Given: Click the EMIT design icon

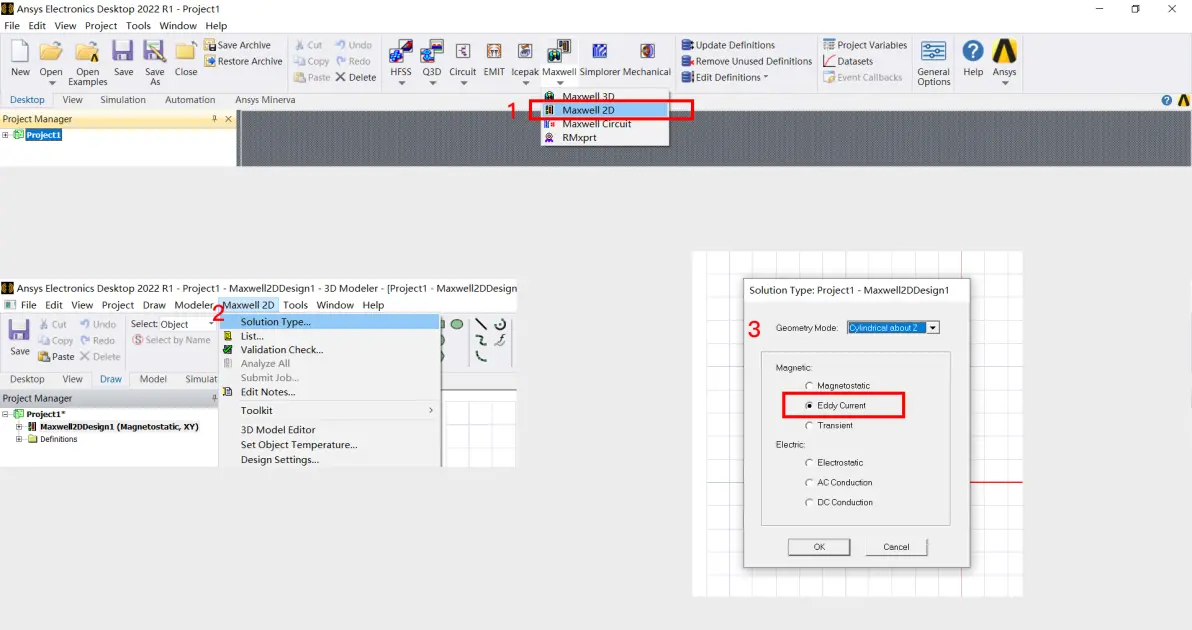Looking at the screenshot, I should 494,58.
